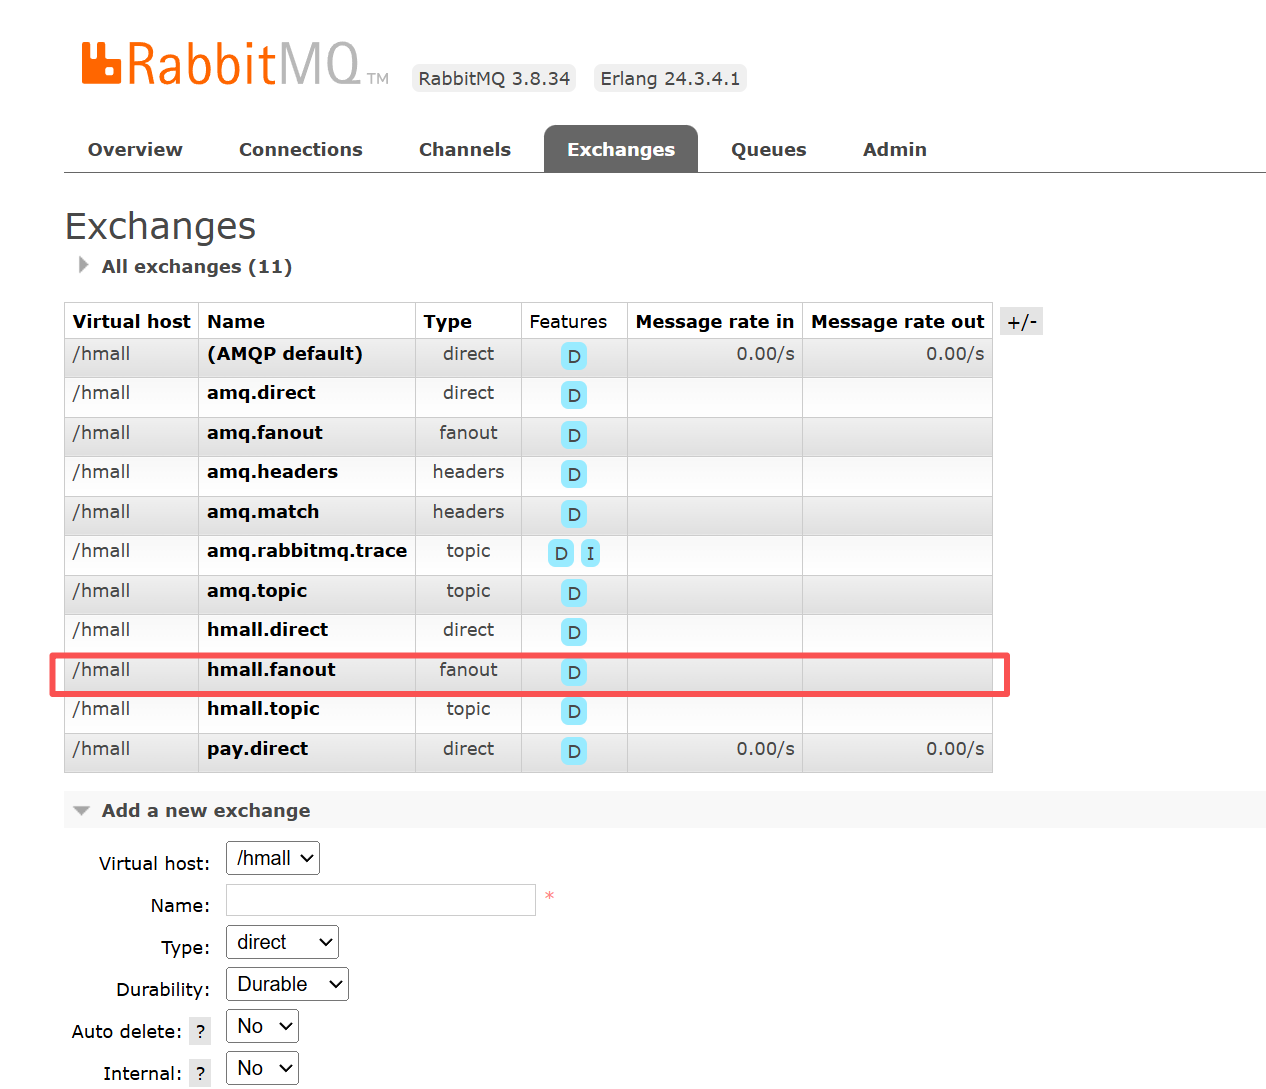Sort by Message rate out header
The image size is (1266, 1089).
898,322
